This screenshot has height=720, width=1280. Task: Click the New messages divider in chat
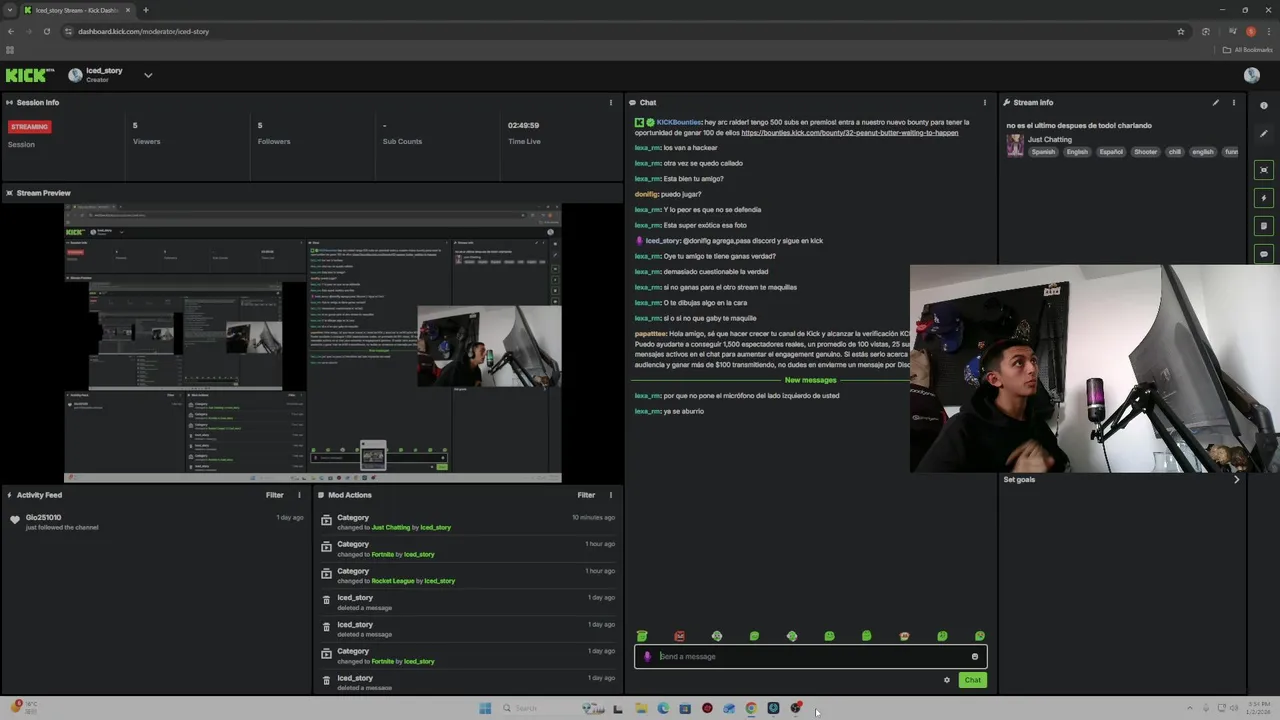(811, 380)
